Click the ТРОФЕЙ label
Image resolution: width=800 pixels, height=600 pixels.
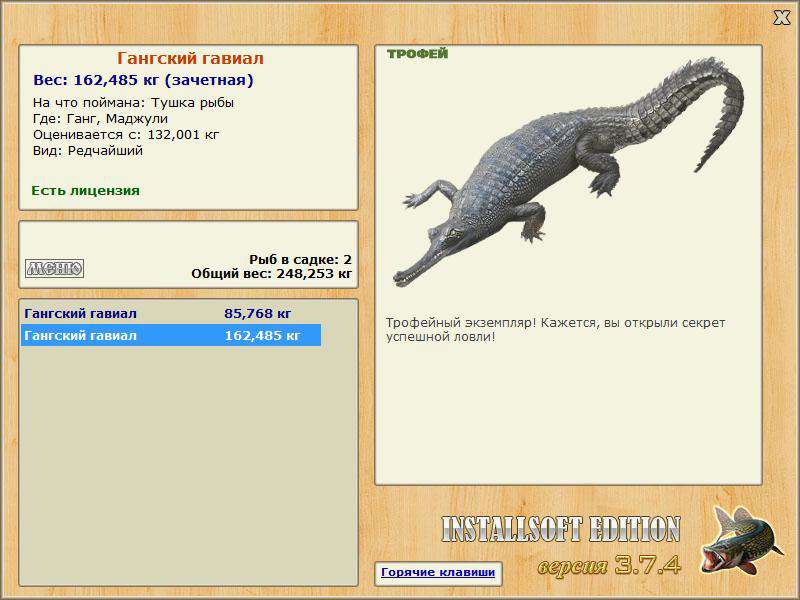pos(417,54)
